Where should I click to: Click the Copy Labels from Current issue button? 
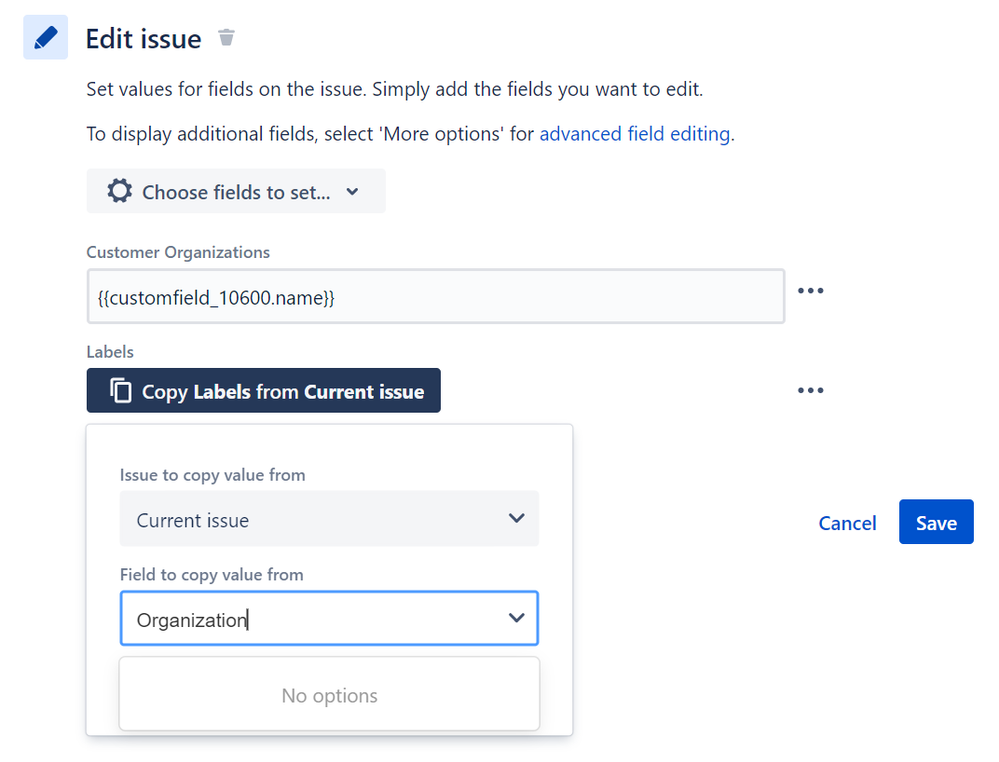pos(264,391)
